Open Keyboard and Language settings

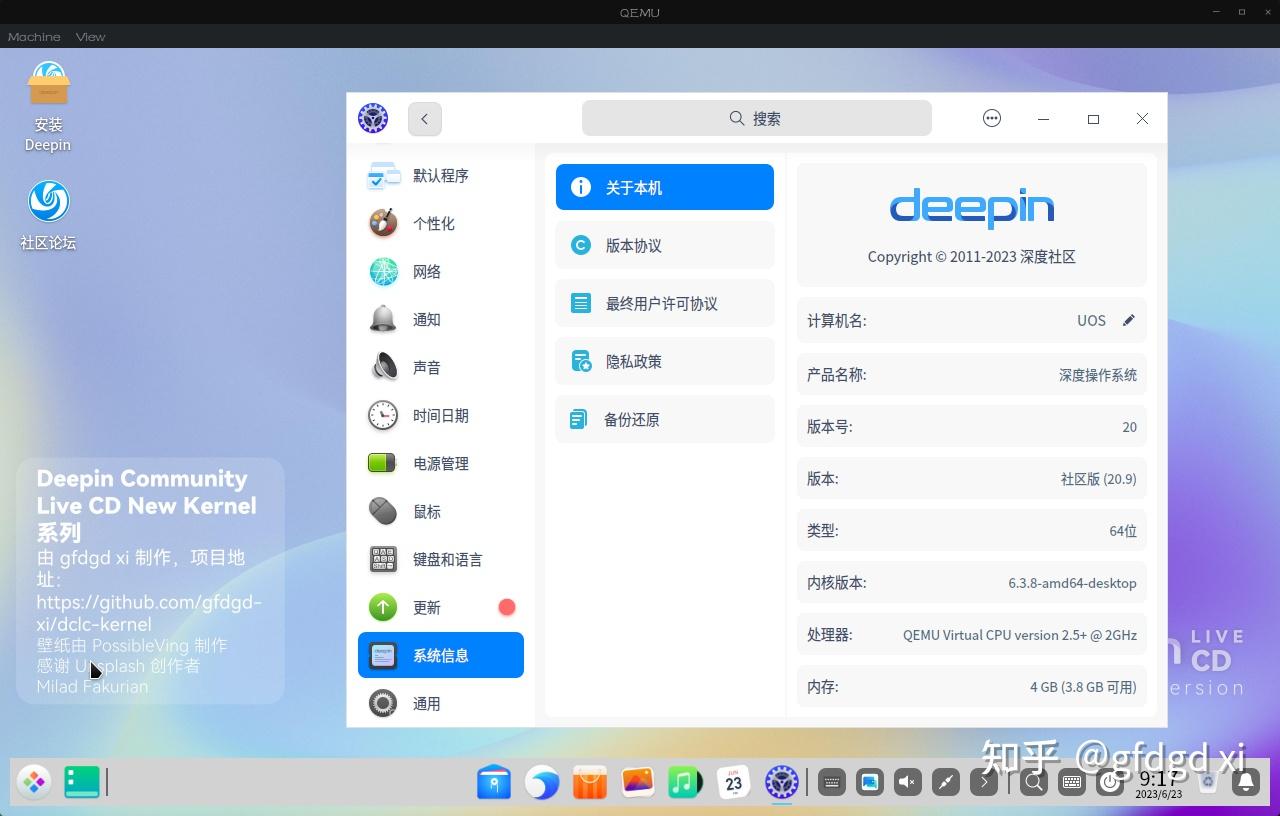click(447, 559)
